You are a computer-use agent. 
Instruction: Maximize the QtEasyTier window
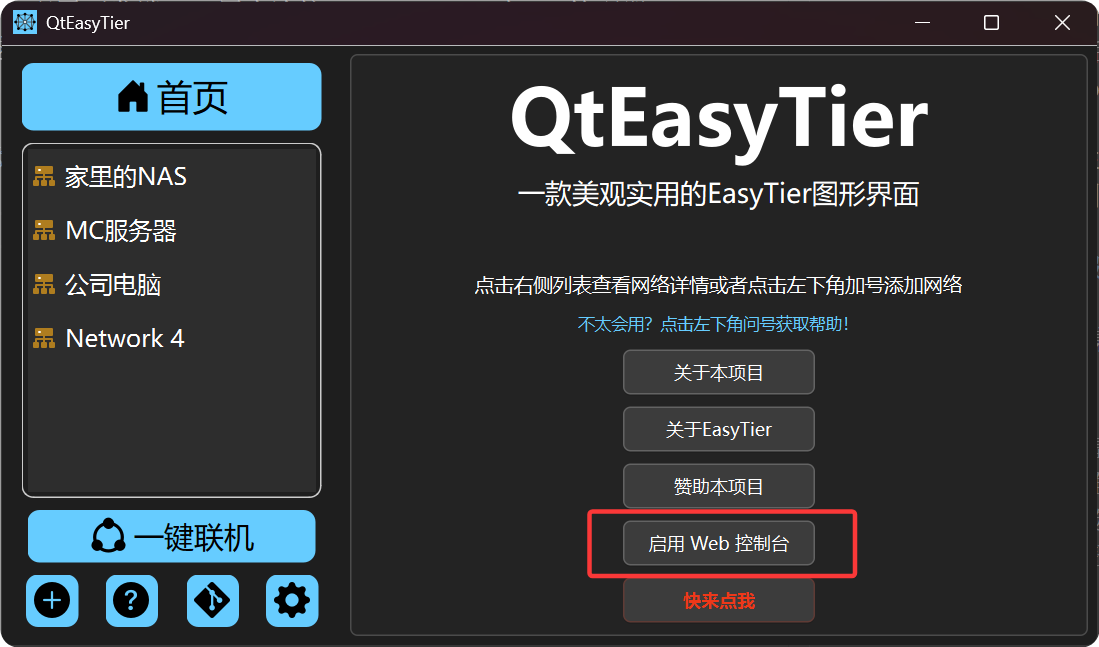point(991,22)
